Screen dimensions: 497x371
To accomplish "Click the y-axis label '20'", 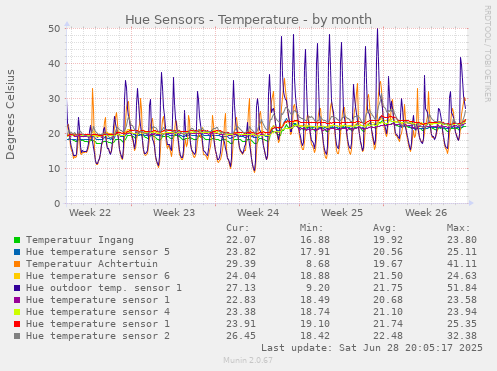I will pos(54,134).
